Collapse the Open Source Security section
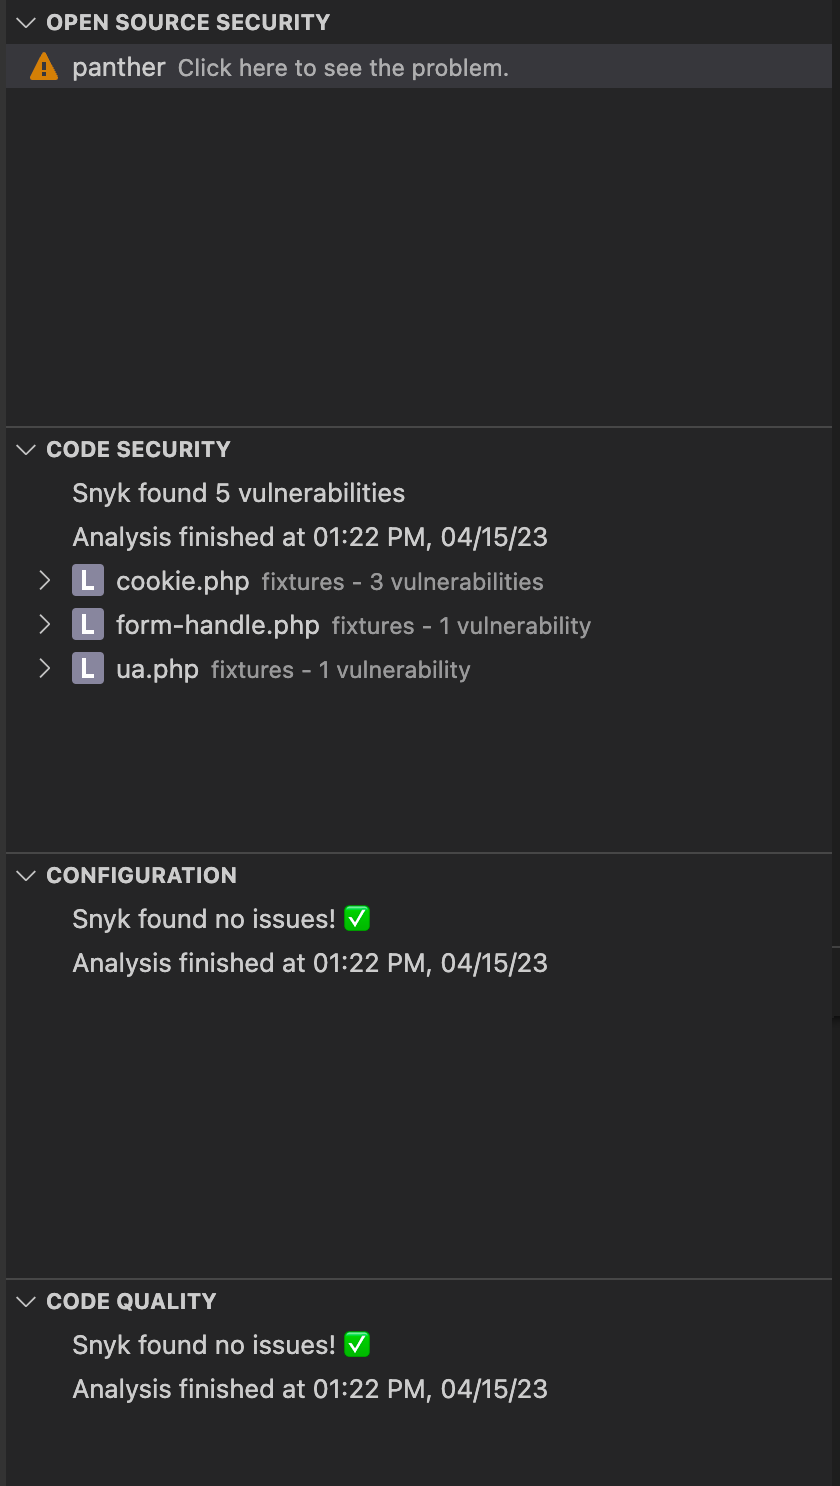 pyautogui.click(x=25, y=22)
